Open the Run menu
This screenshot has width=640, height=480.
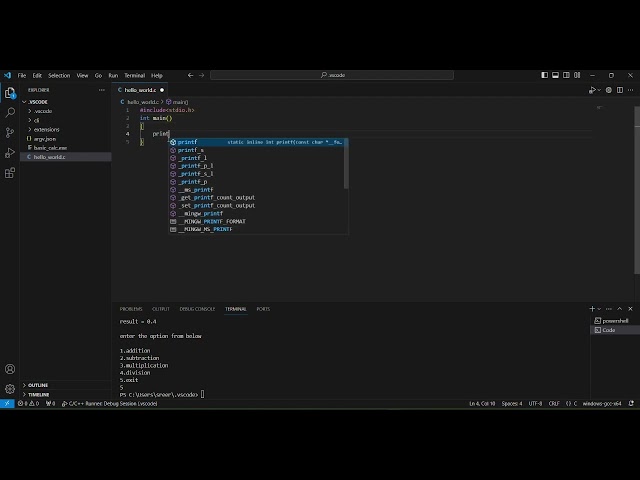[113, 76]
